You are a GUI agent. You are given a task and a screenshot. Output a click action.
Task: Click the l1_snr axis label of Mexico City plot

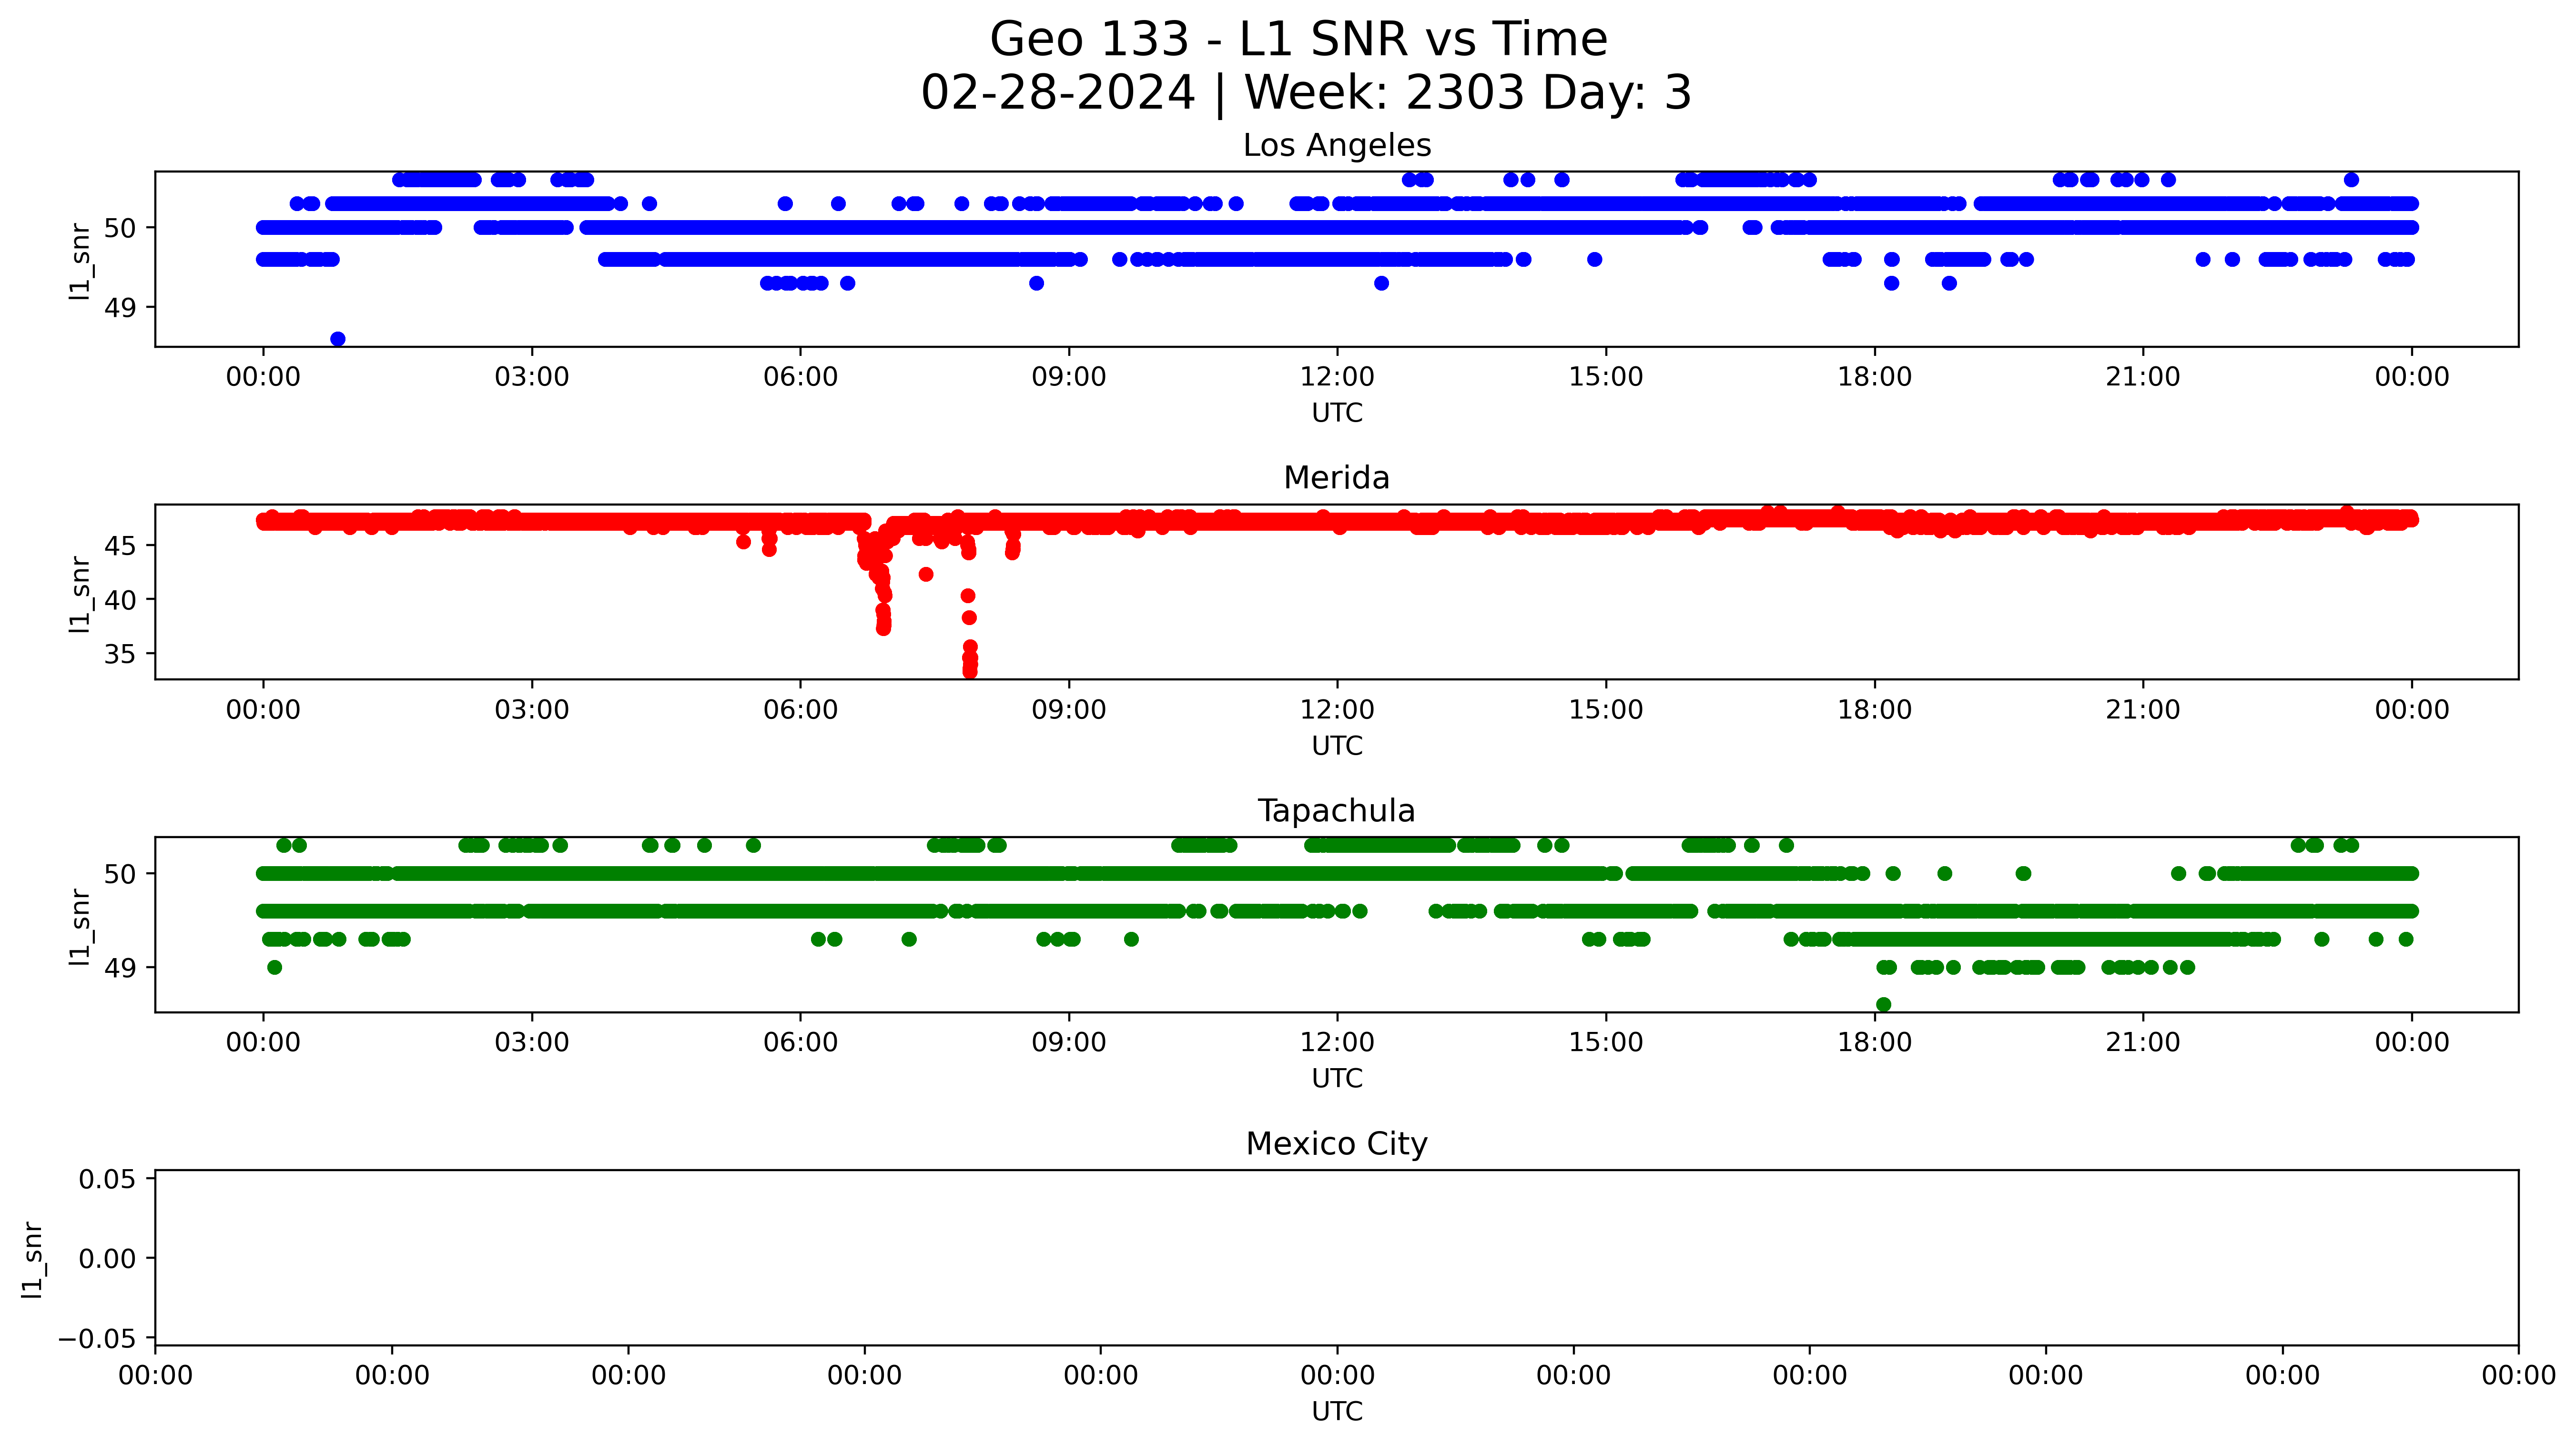tap(33, 1259)
